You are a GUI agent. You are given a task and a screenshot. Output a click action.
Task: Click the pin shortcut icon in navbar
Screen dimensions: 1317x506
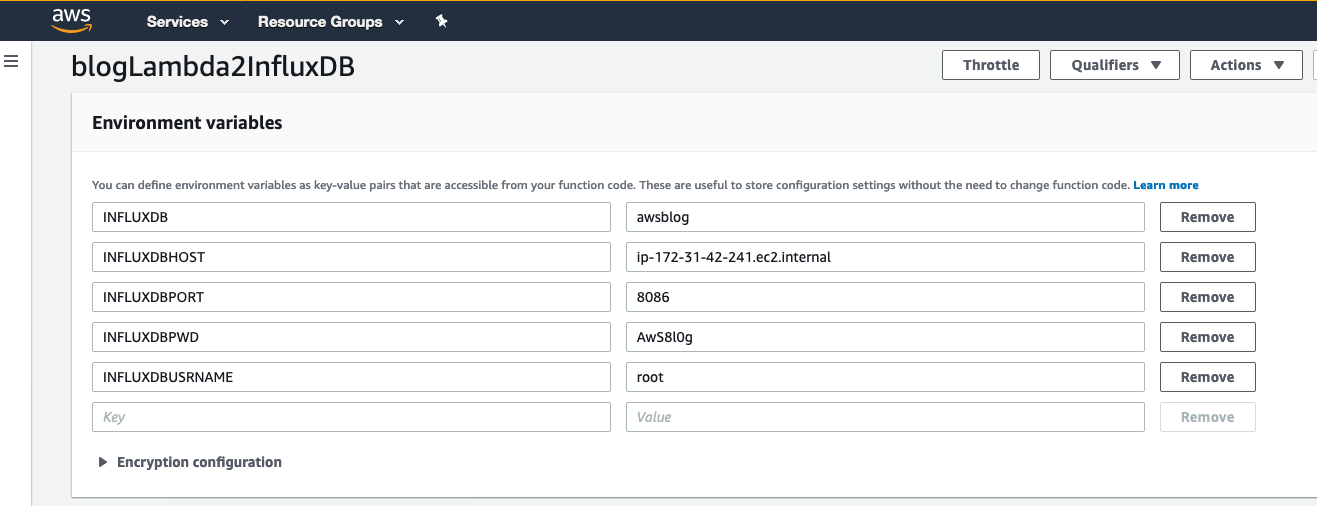point(442,21)
